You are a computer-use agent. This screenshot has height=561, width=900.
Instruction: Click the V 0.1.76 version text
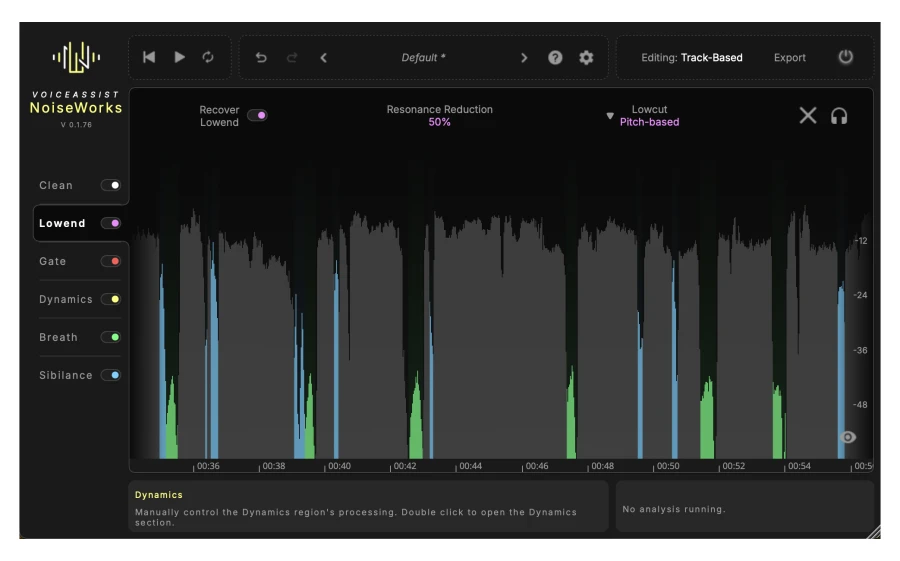click(x=76, y=125)
